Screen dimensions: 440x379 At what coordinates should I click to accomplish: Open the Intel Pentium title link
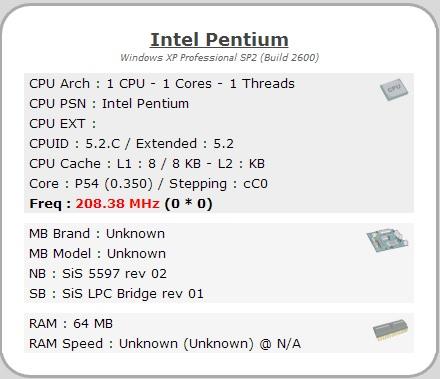pos(219,40)
